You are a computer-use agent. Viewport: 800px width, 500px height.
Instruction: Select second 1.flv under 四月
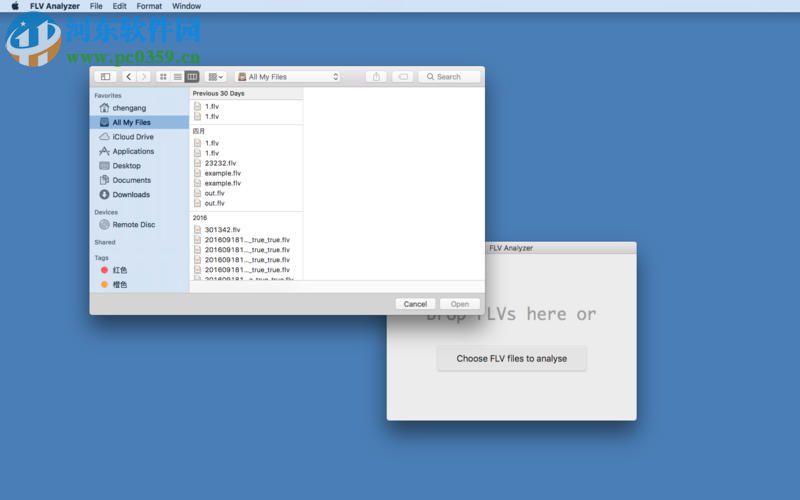click(x=246, y=153)
